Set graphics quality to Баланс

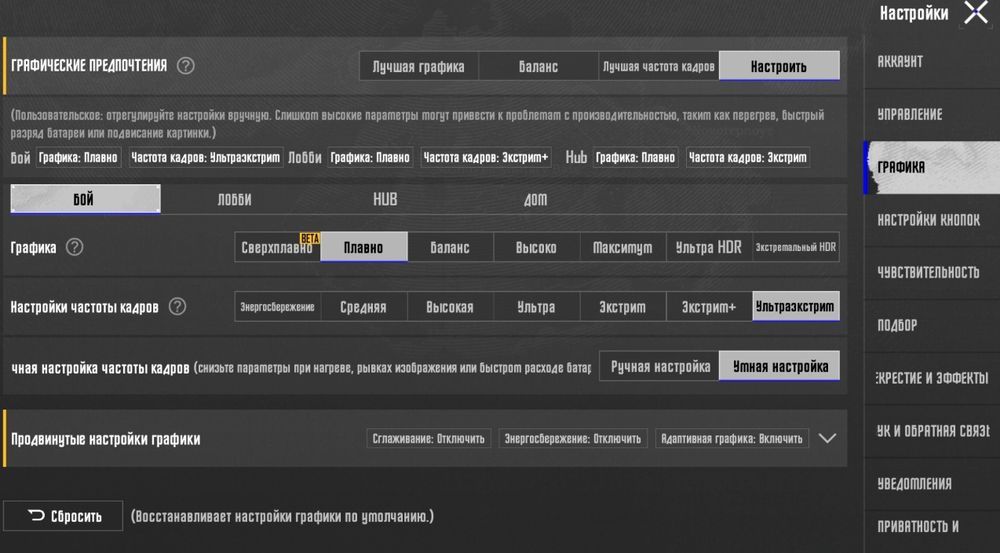[x=450, y=247]
